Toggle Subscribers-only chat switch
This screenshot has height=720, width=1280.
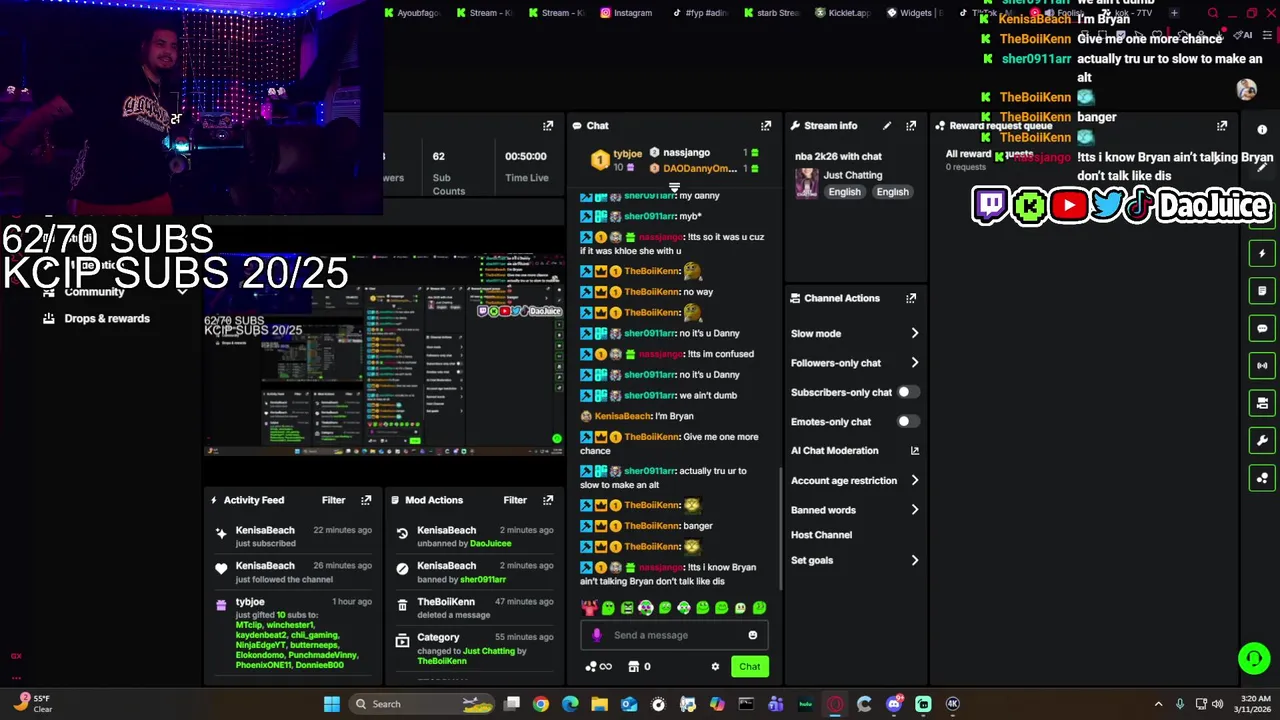906,392
